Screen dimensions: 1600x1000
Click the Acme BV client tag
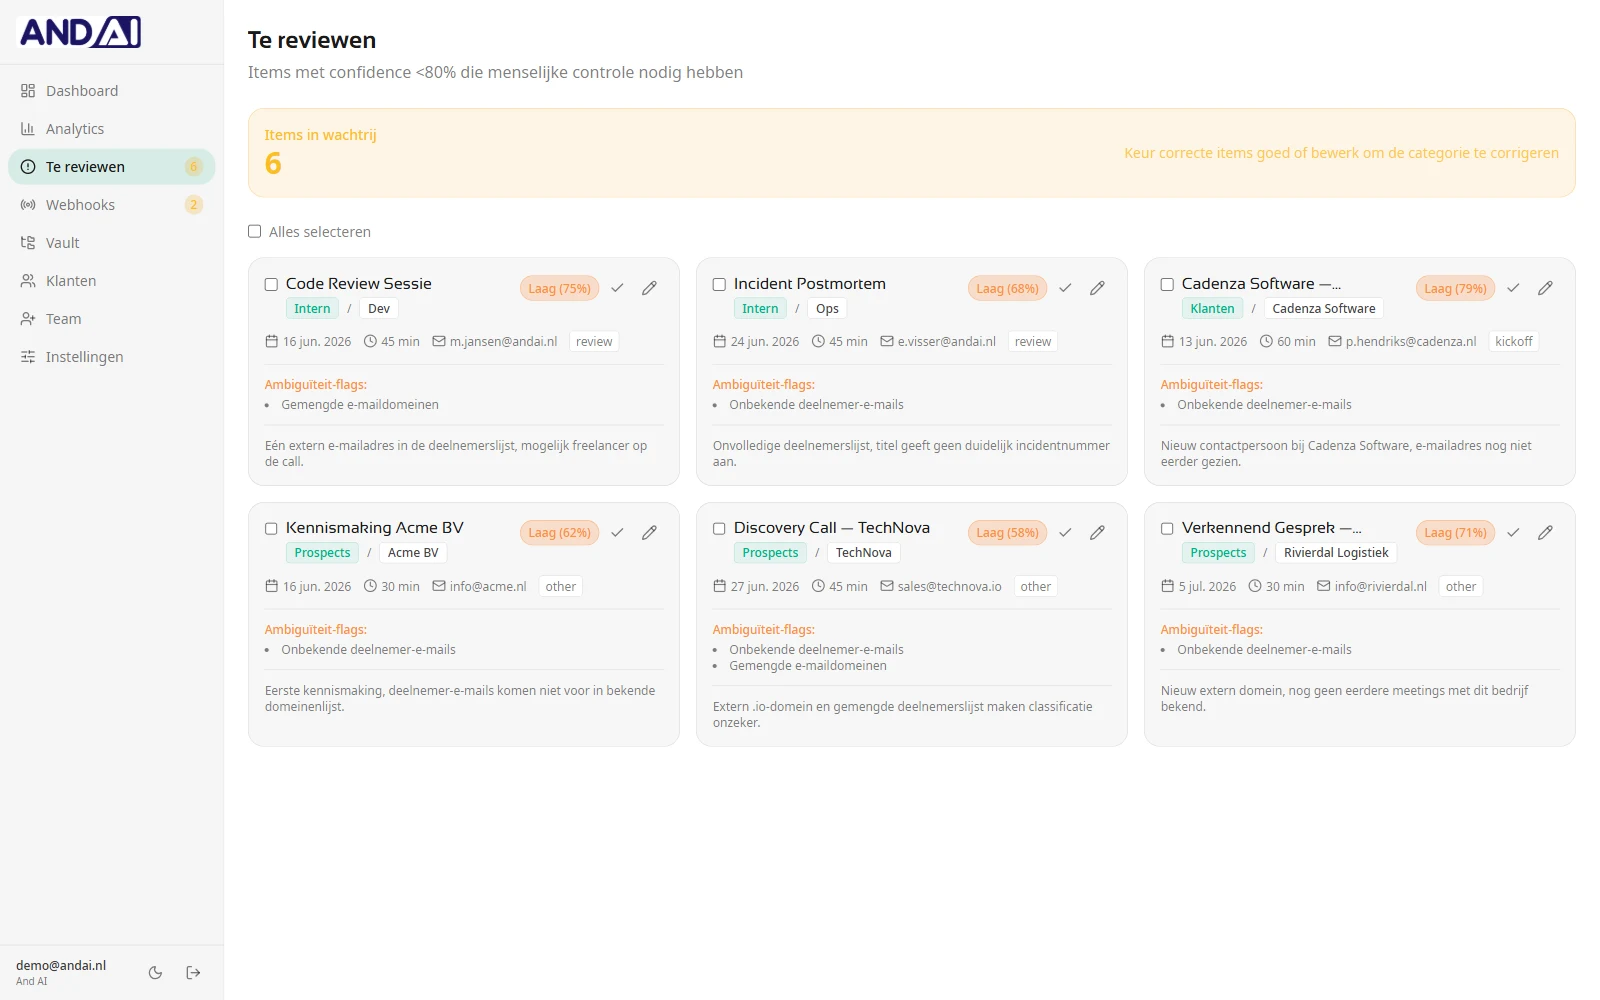pos(413,553)
